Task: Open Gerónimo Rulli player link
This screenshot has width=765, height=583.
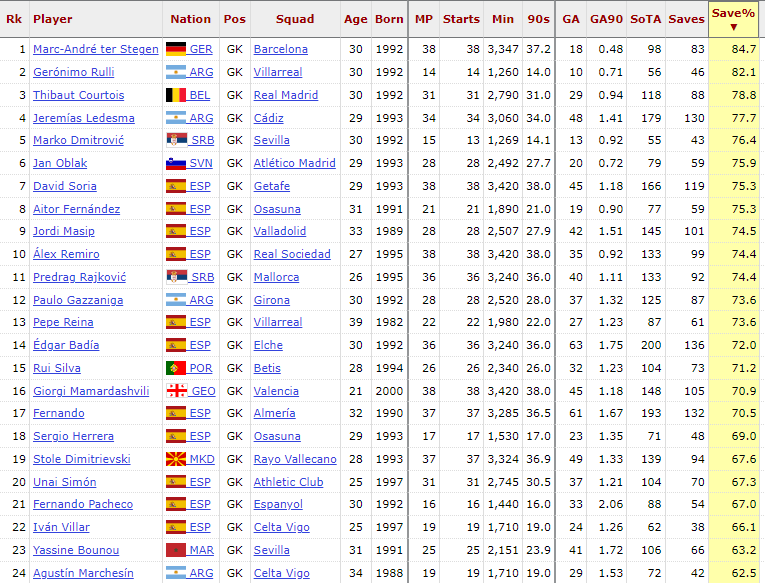Action: tap(74, 72)
